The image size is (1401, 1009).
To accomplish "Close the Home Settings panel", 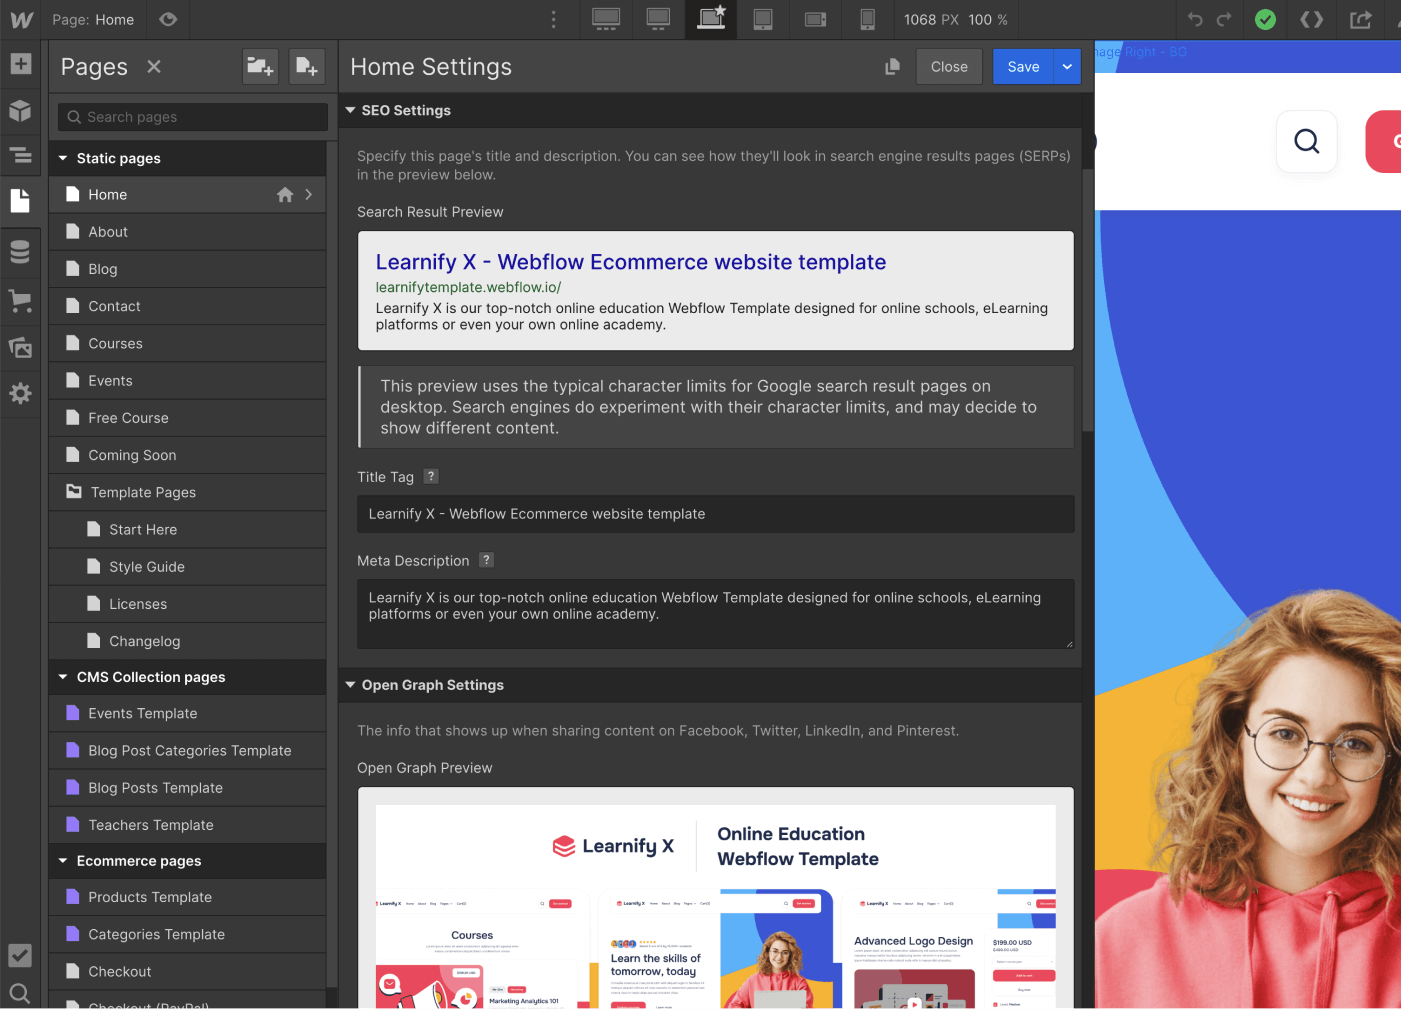I will pos(948,66).
